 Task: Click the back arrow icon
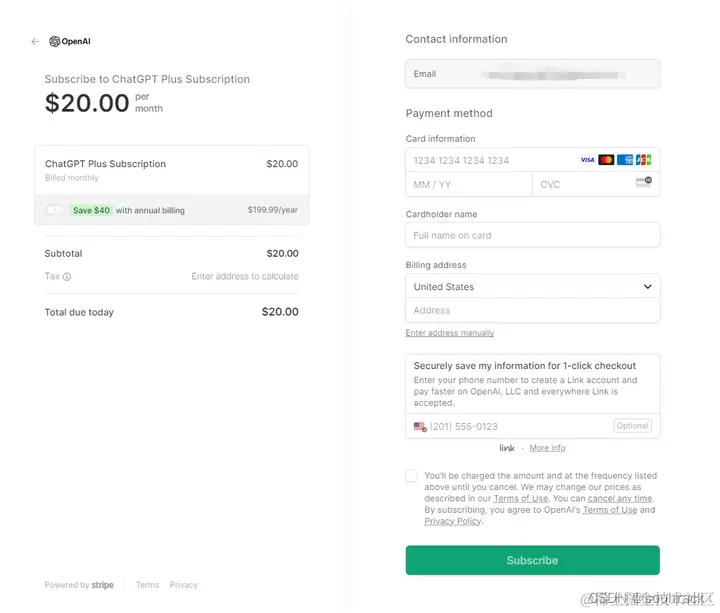[35, 42]
